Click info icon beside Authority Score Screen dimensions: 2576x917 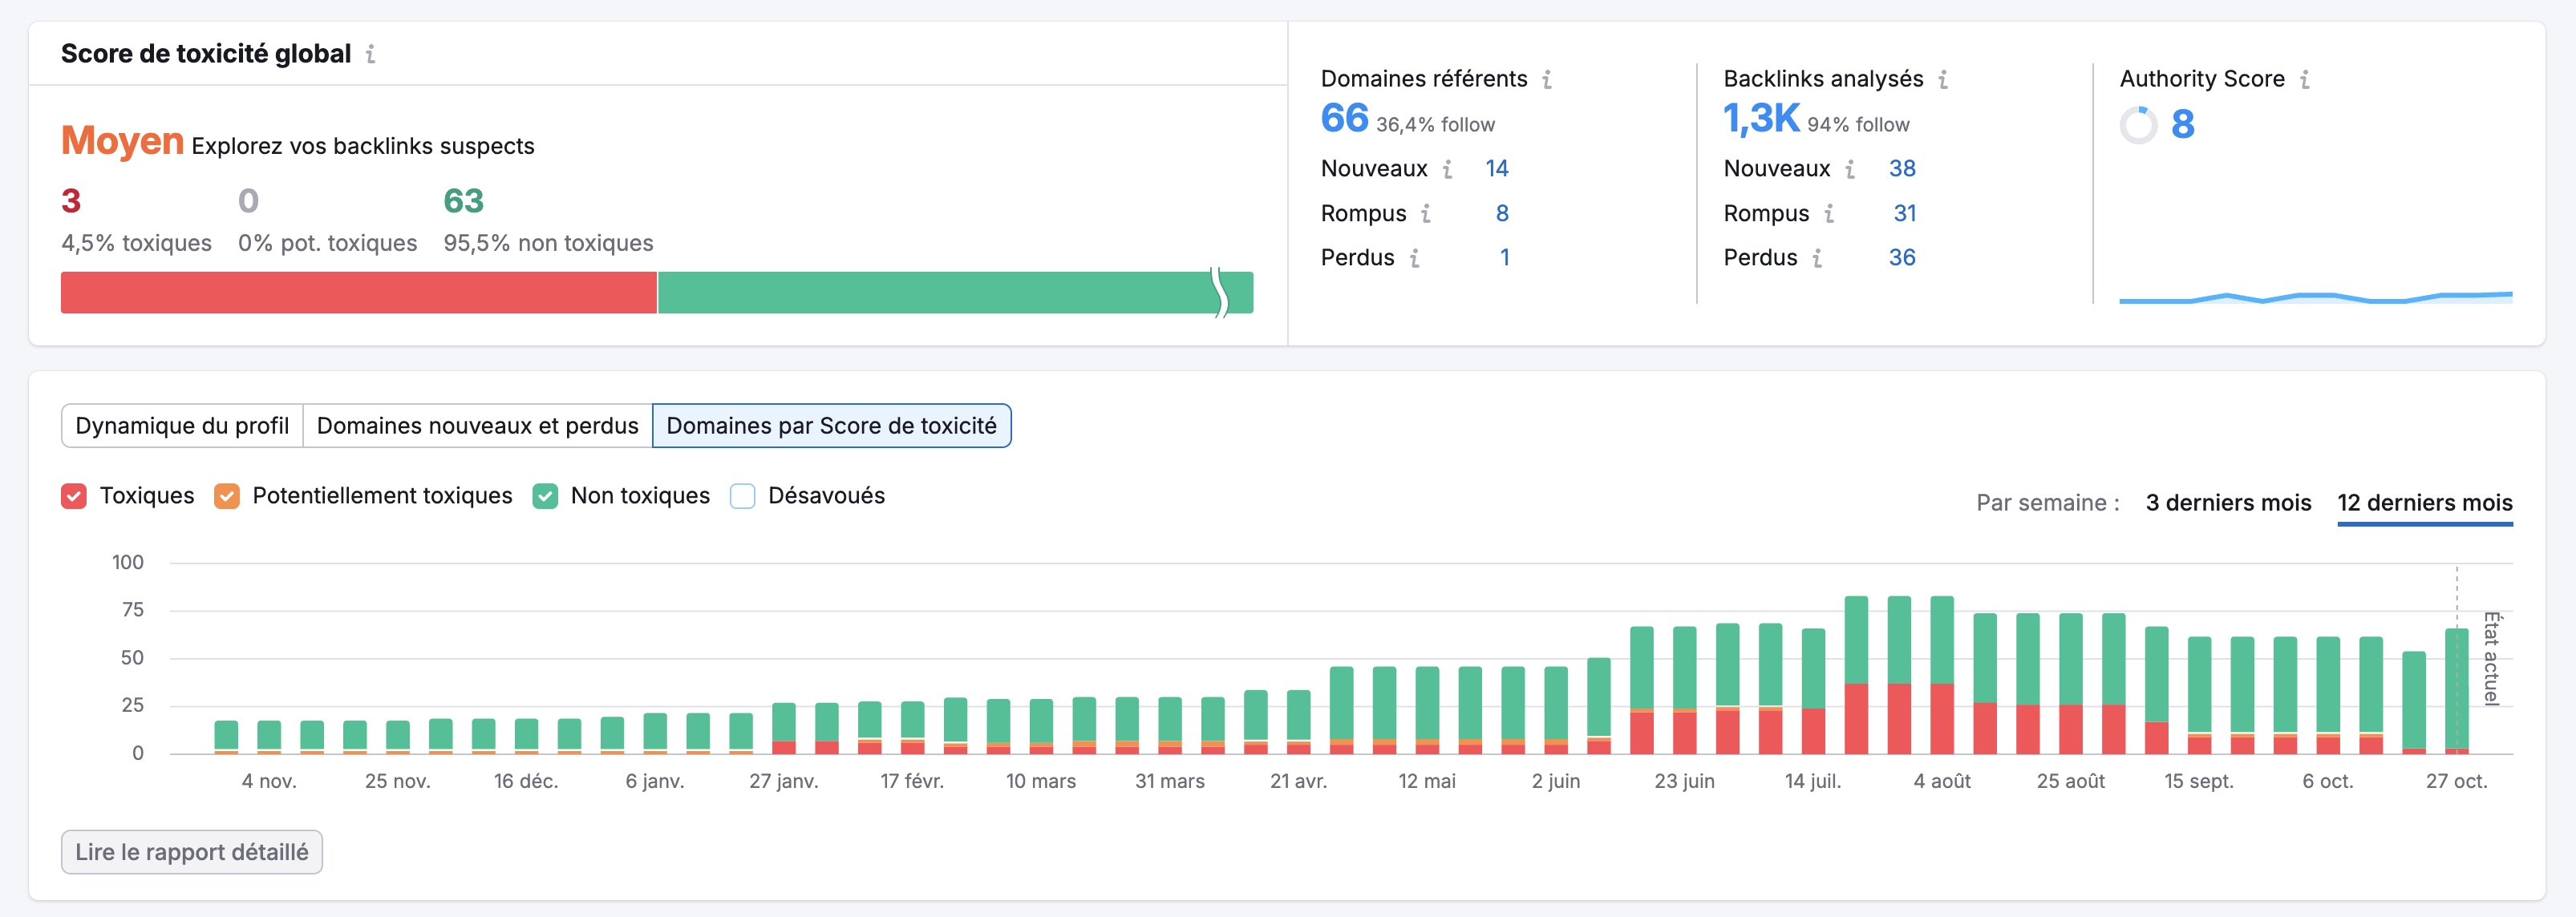(x=2304, y=79)
